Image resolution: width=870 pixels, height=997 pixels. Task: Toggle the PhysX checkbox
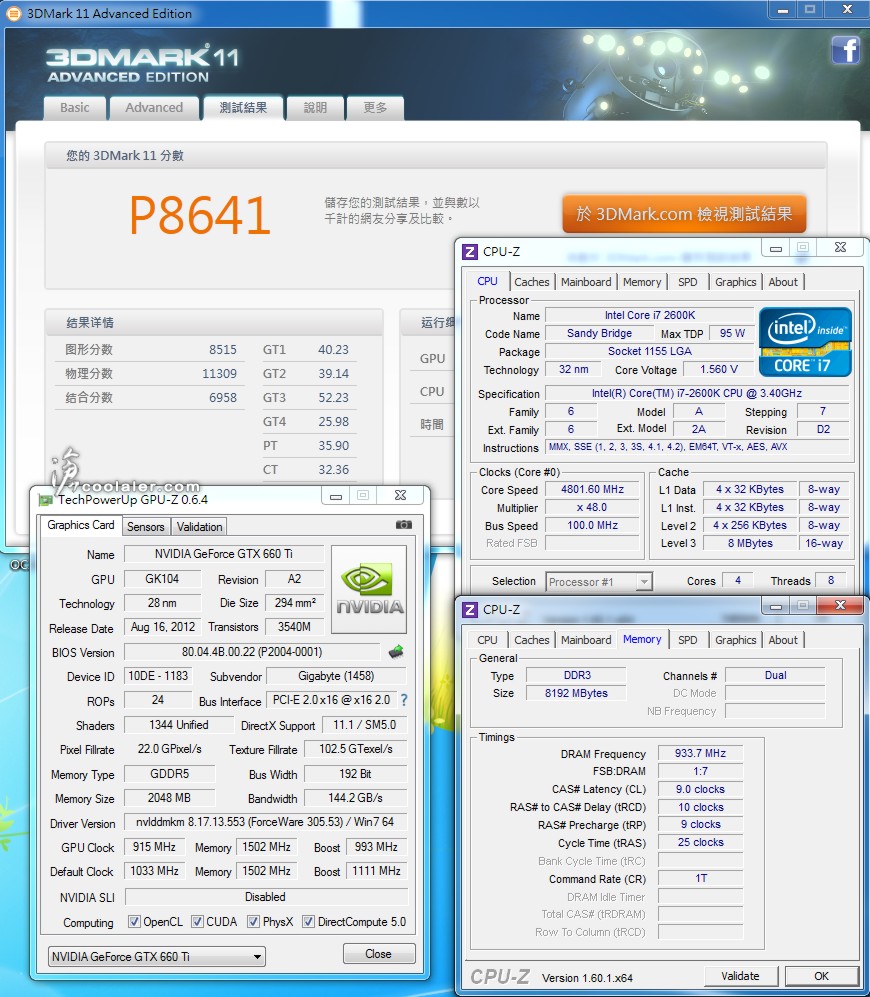click(253, 921)
